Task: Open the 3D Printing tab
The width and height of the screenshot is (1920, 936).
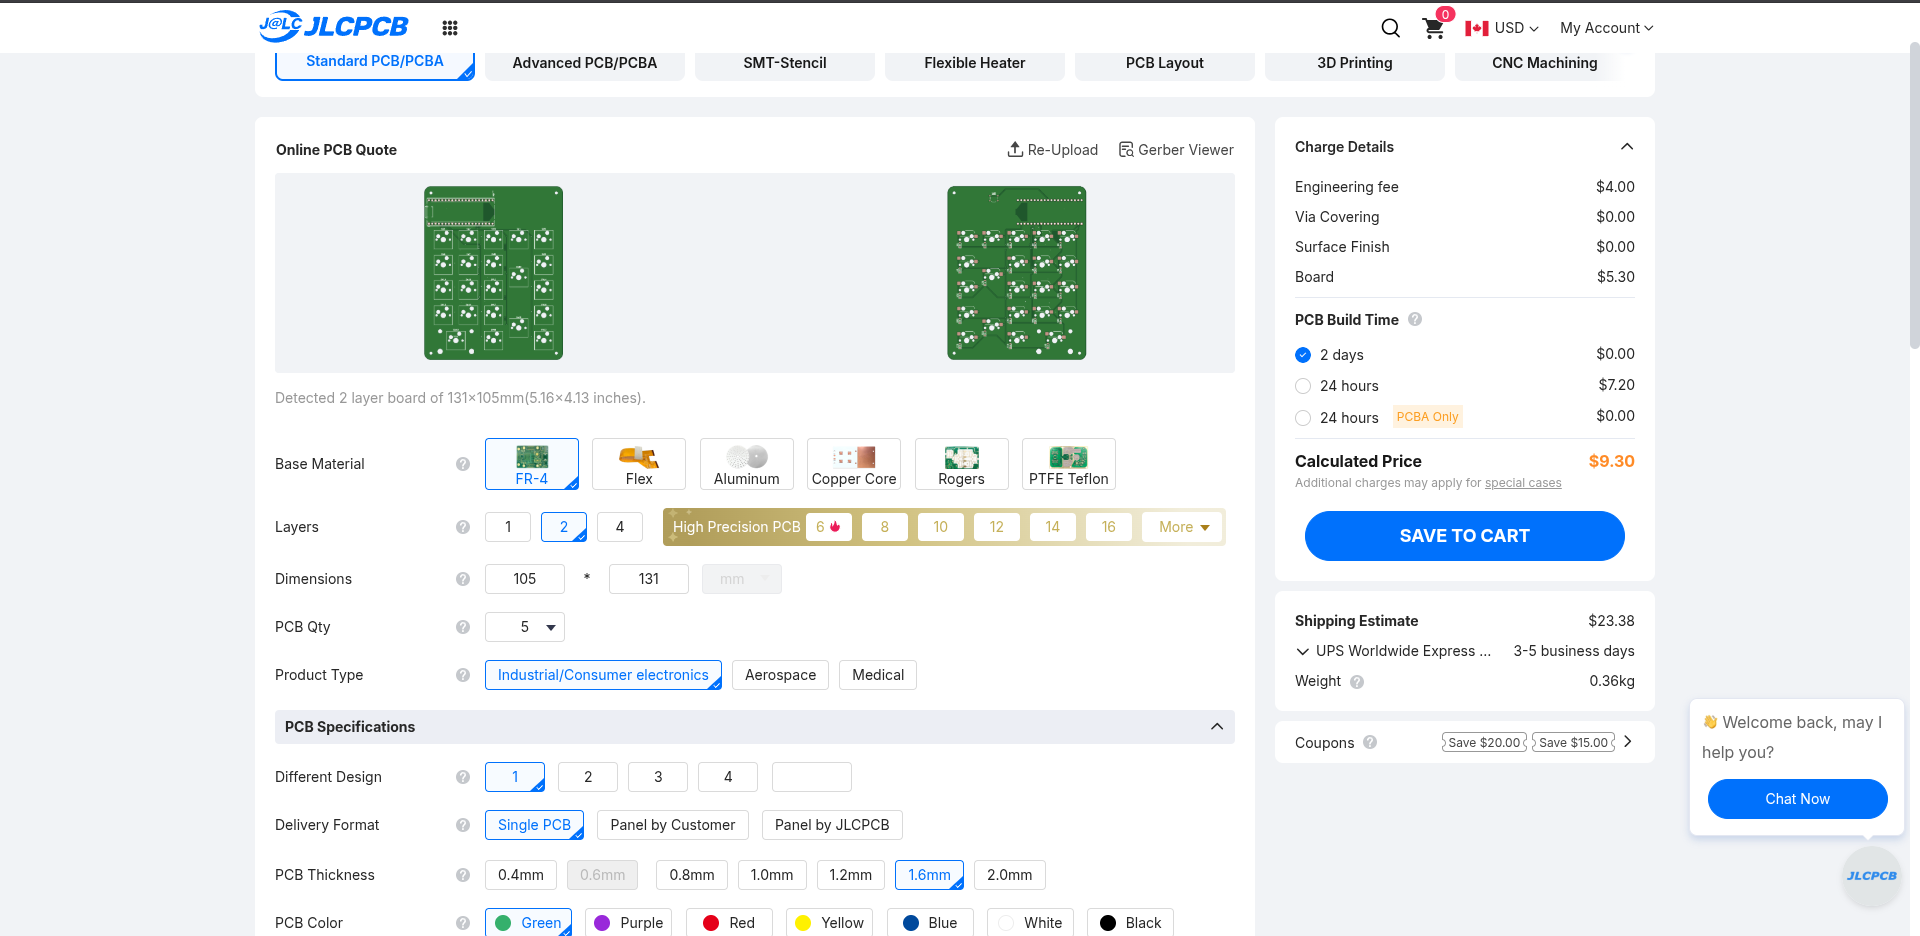Action: [1354, 63]
